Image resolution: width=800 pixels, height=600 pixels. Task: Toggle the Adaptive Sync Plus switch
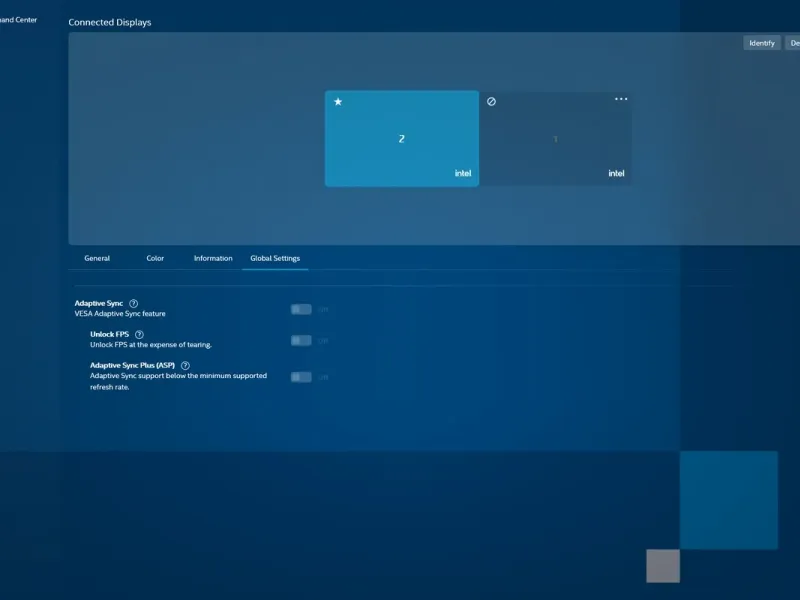pyautogui.click(x=301, y=377)
